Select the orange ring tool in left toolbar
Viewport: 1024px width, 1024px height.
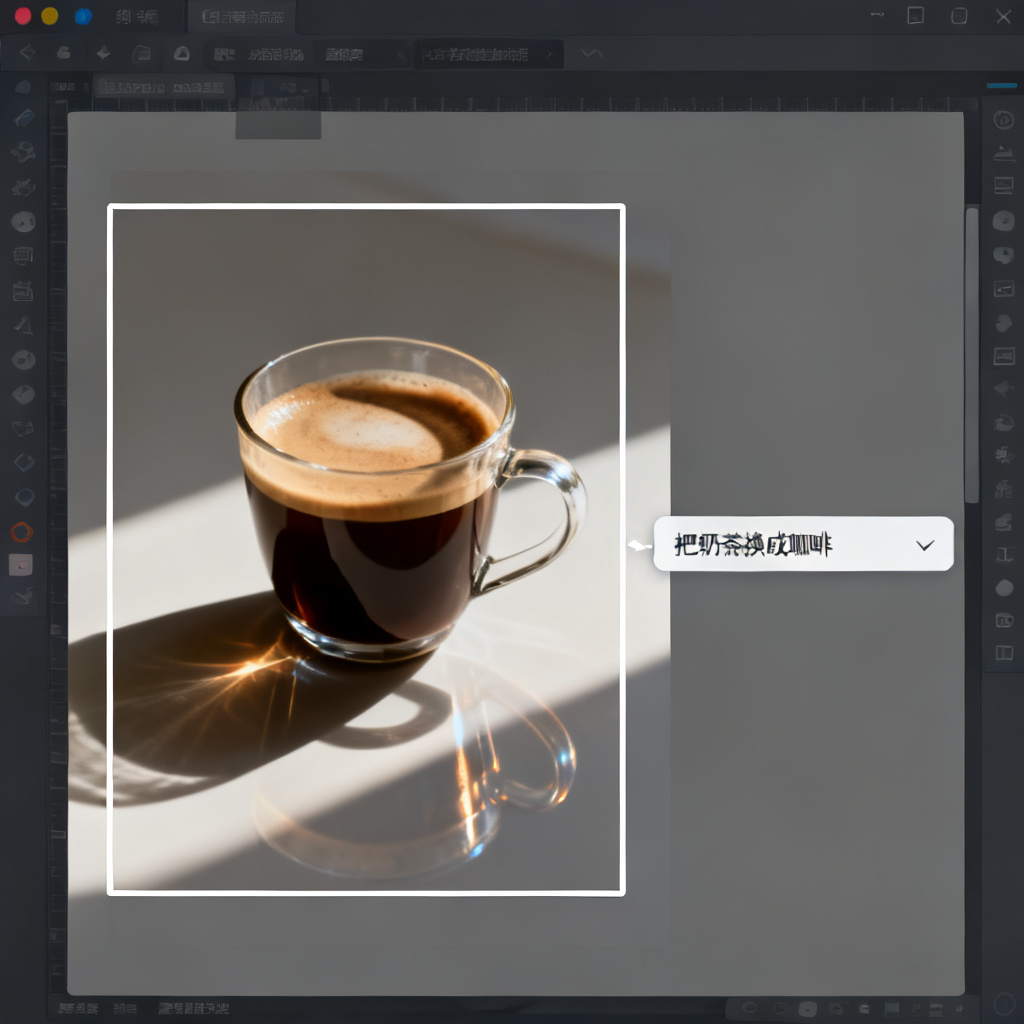[x=22, y=532]
